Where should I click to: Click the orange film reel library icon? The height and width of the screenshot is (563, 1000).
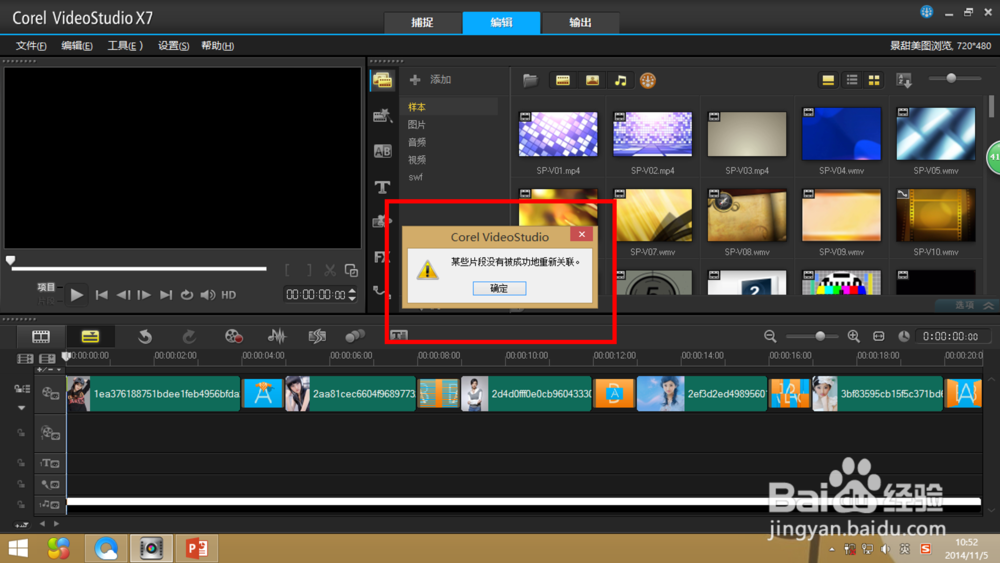648,80
